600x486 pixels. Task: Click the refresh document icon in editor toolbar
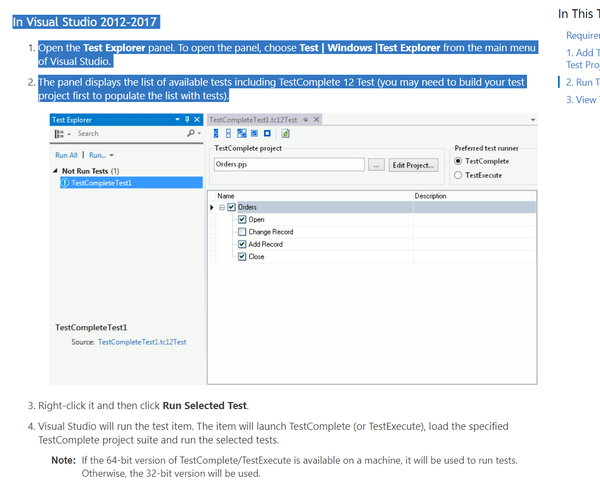(285, 133)
